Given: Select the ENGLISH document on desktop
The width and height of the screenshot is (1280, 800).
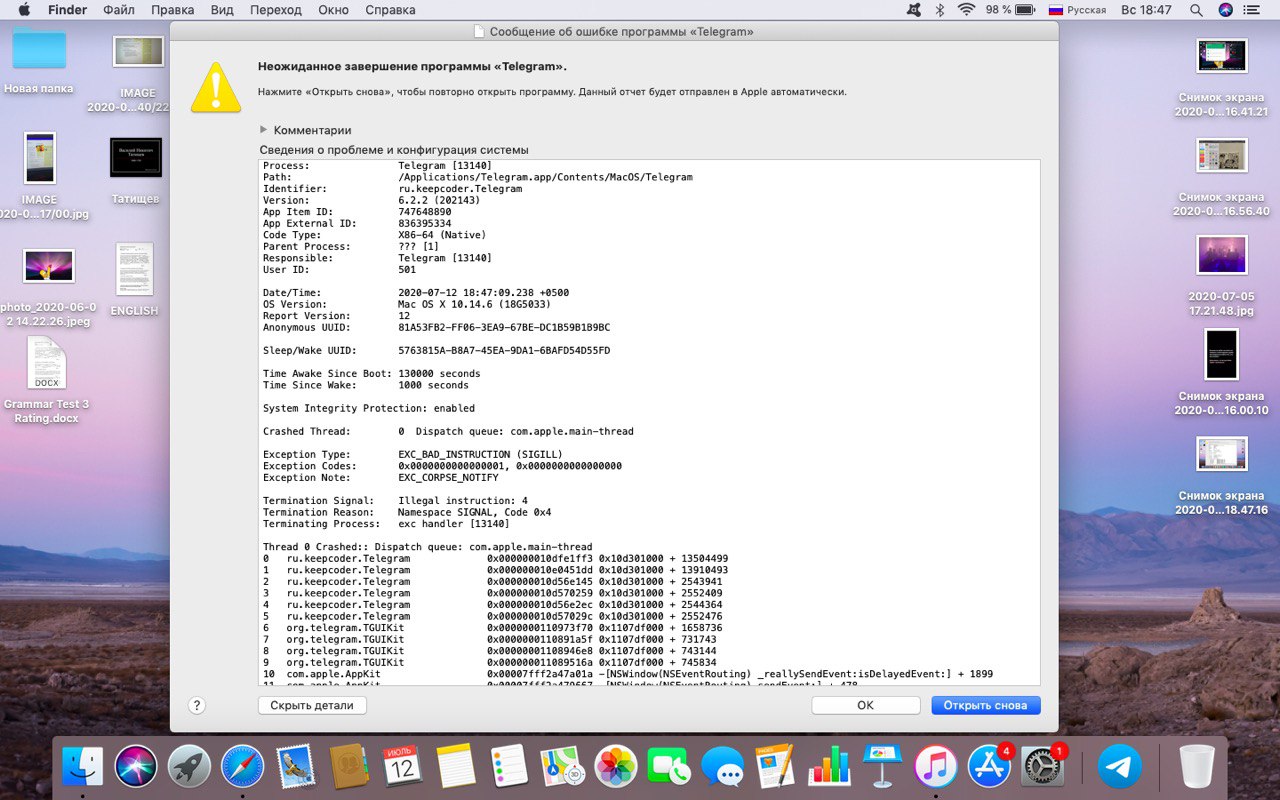Looking at the screenshot, I should [x=134, y=280].
